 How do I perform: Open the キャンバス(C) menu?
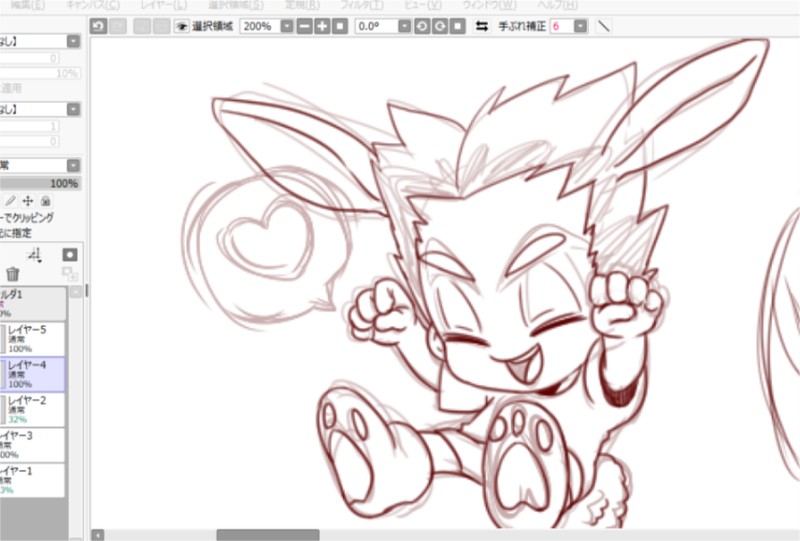[93, 6]
